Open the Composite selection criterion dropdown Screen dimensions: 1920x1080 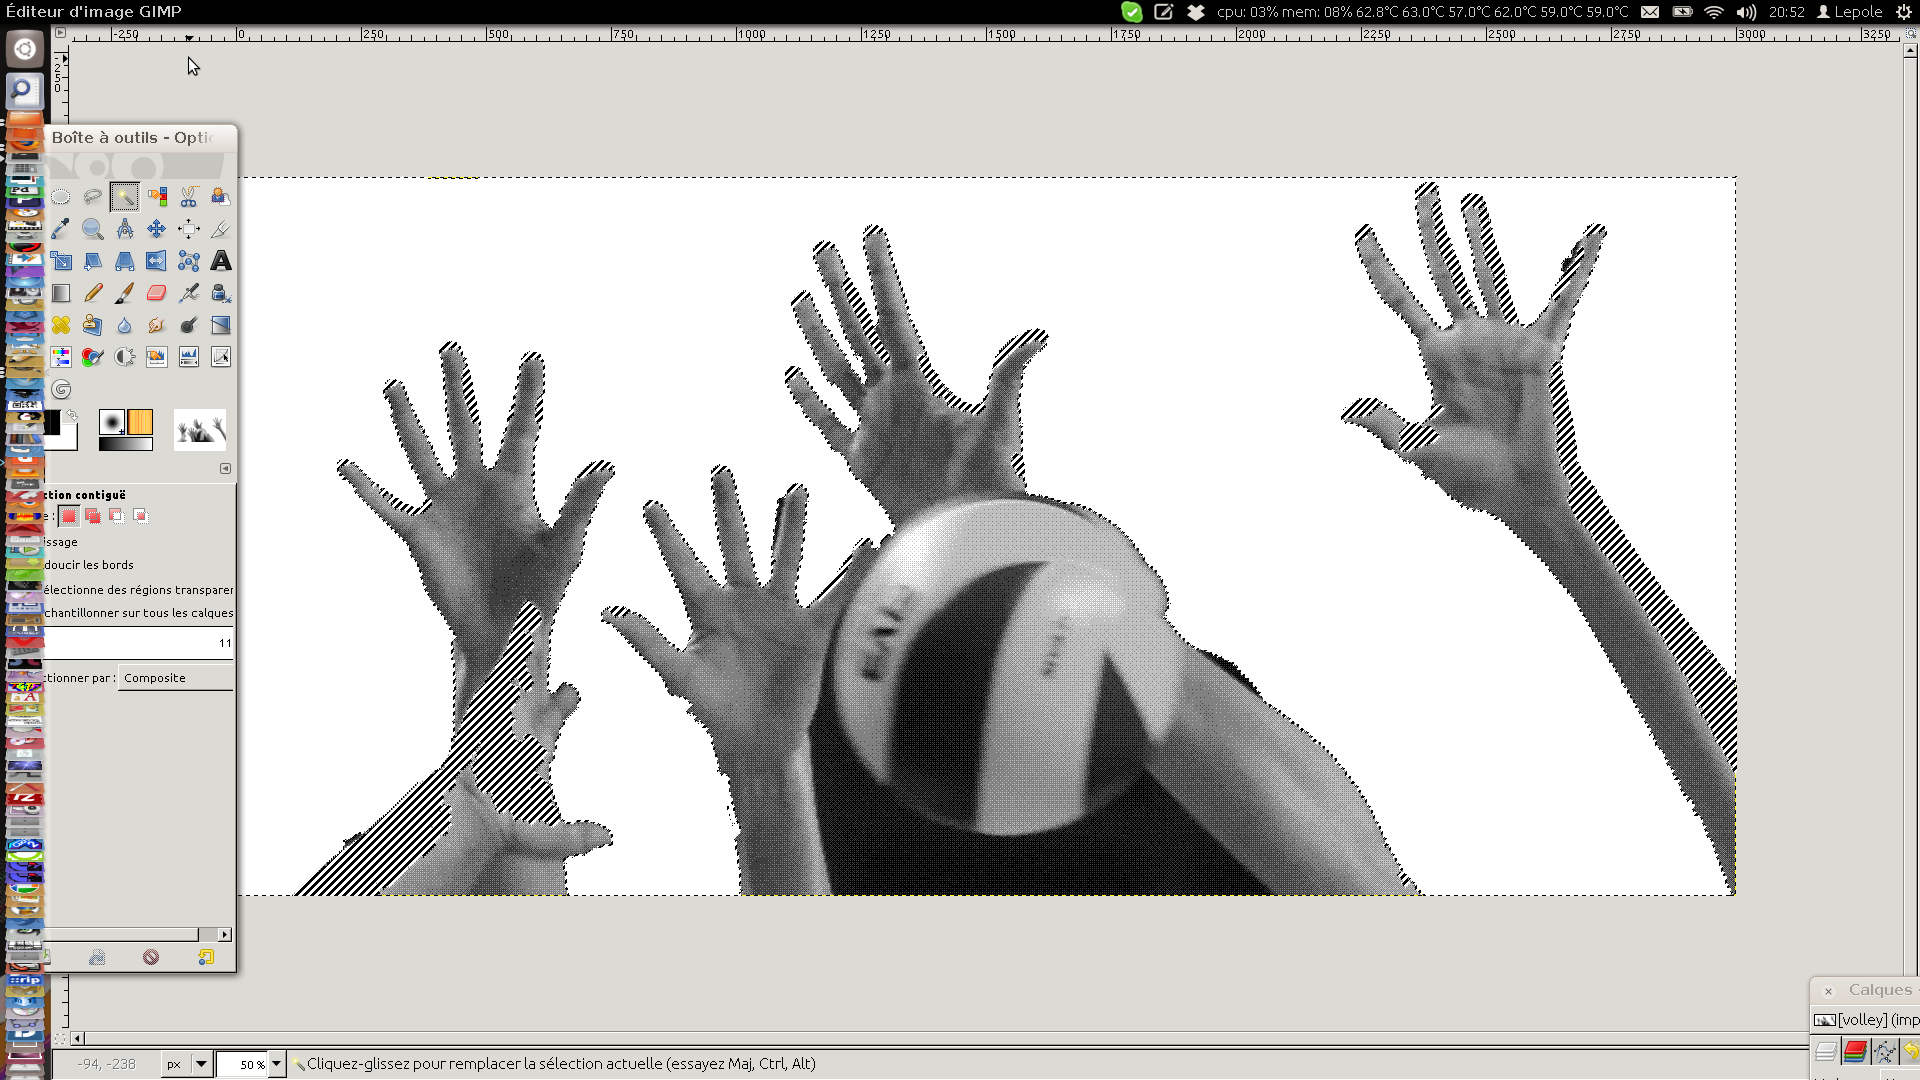[x=175, y=678]
